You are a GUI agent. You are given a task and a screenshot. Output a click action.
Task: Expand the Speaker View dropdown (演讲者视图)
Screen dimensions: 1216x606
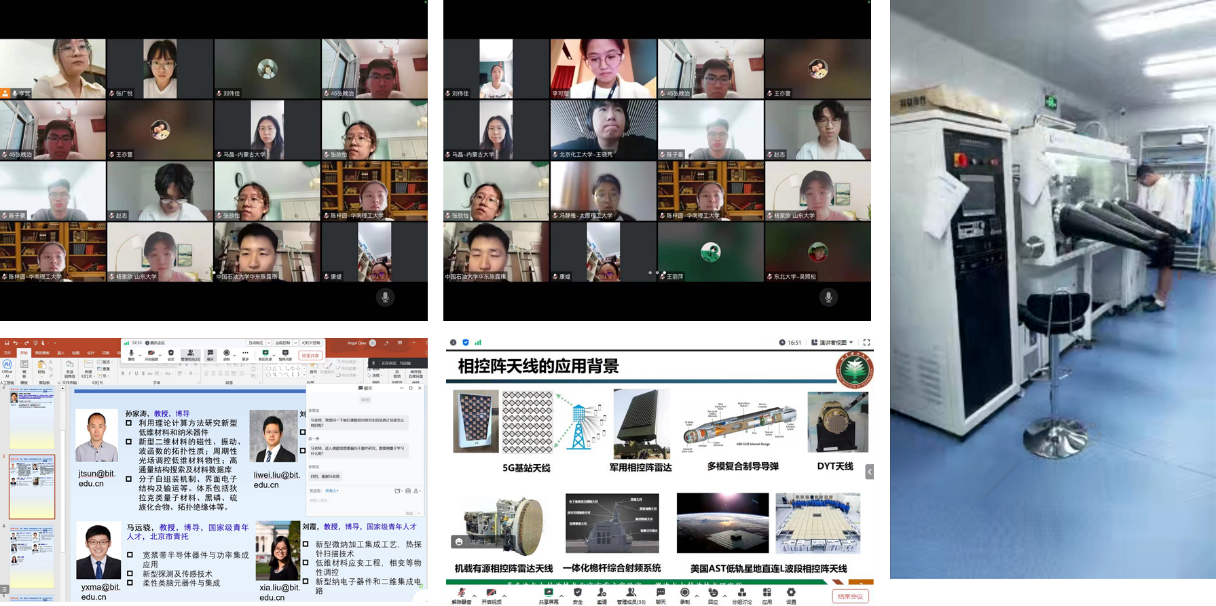coord(835,343)
